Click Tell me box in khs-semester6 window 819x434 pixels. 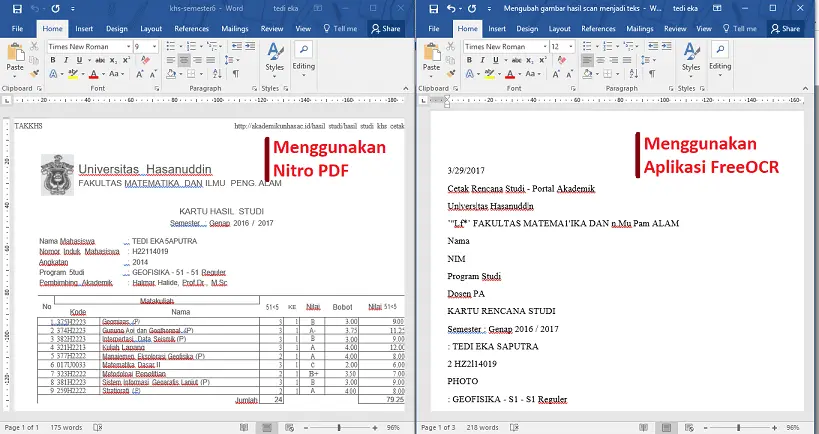coord(341,29)
